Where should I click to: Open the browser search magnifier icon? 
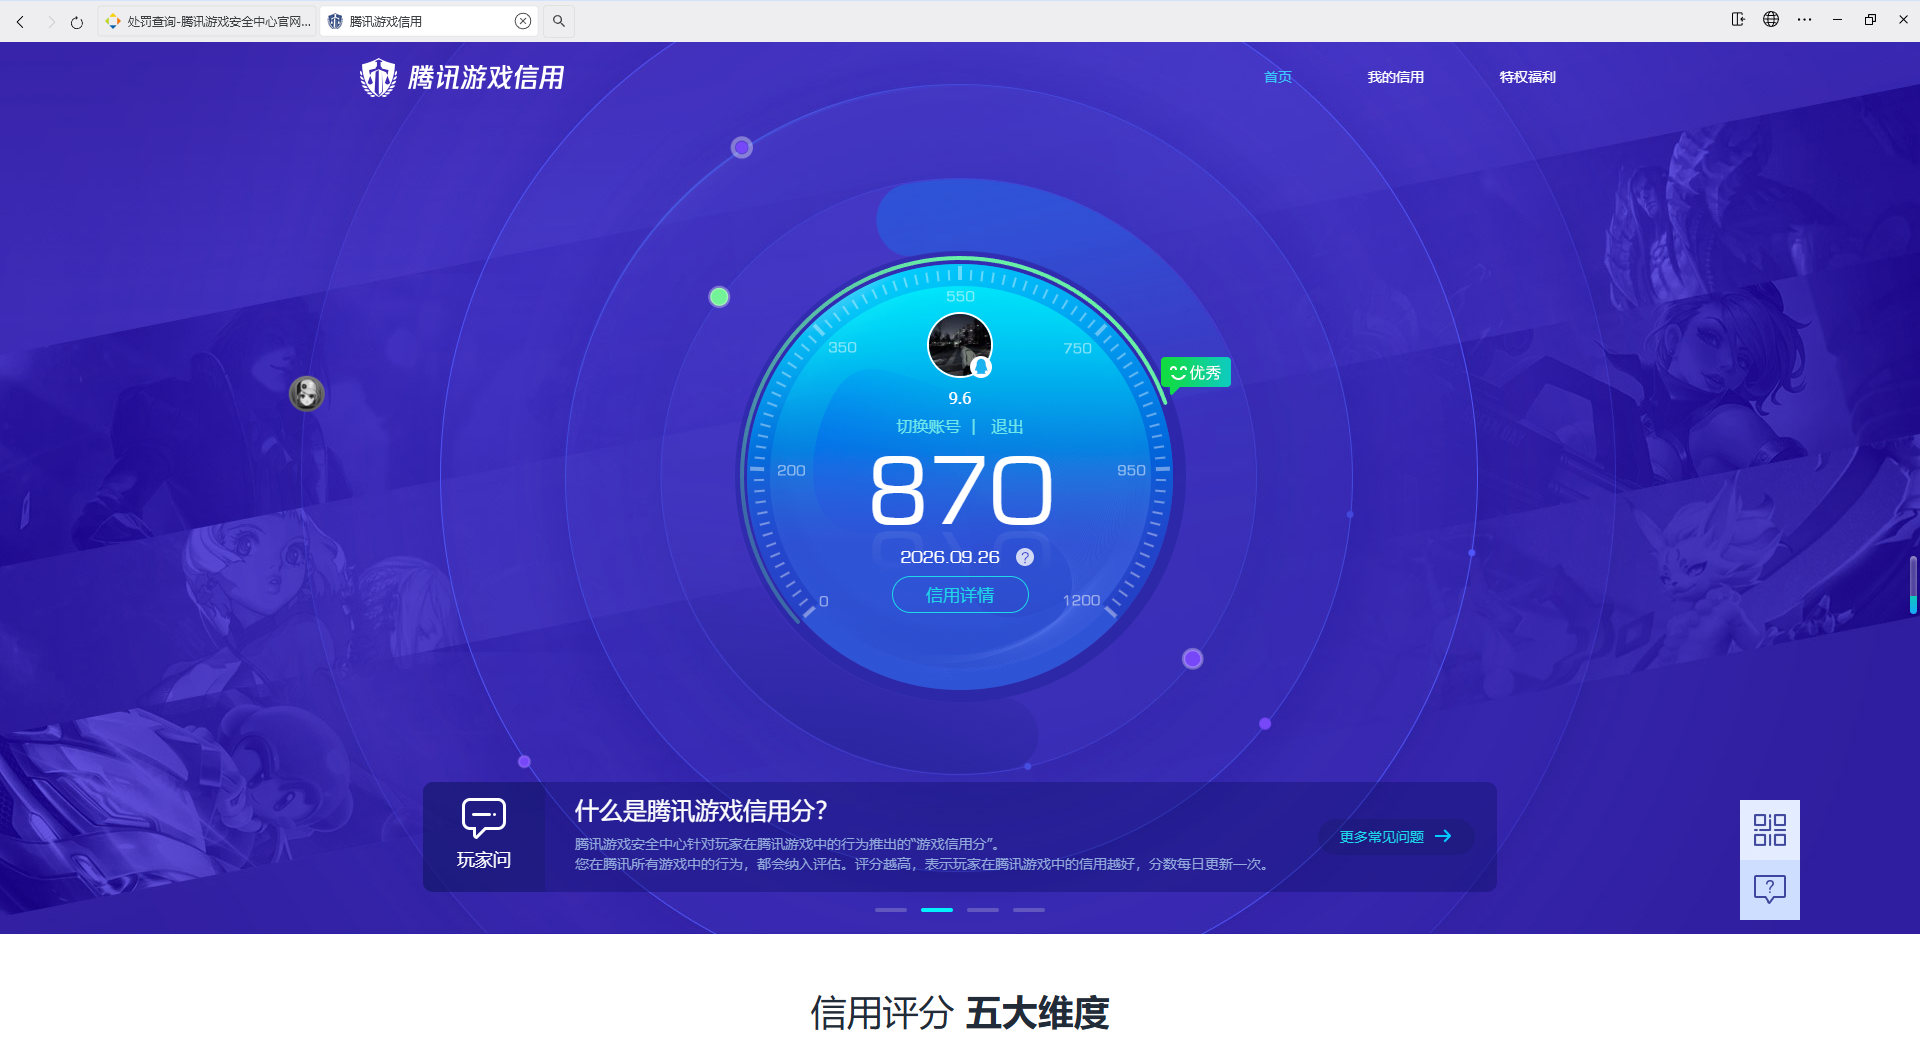(x=559, y=21)
